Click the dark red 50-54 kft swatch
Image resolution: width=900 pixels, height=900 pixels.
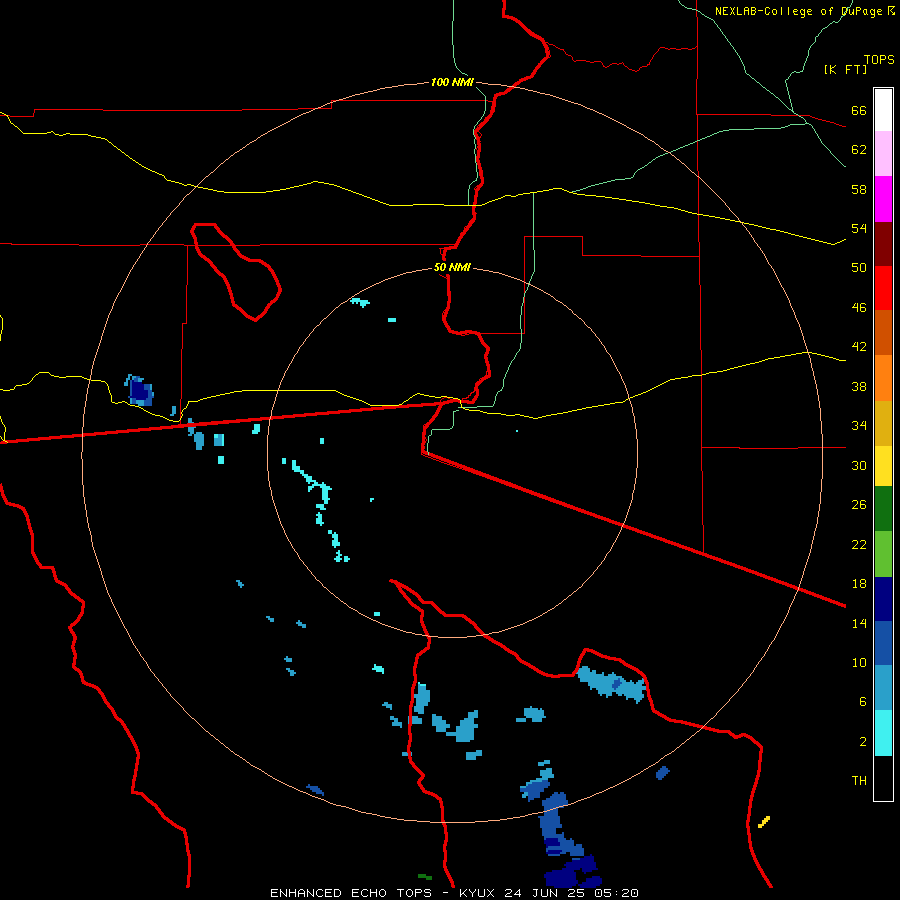coord(883,244)
